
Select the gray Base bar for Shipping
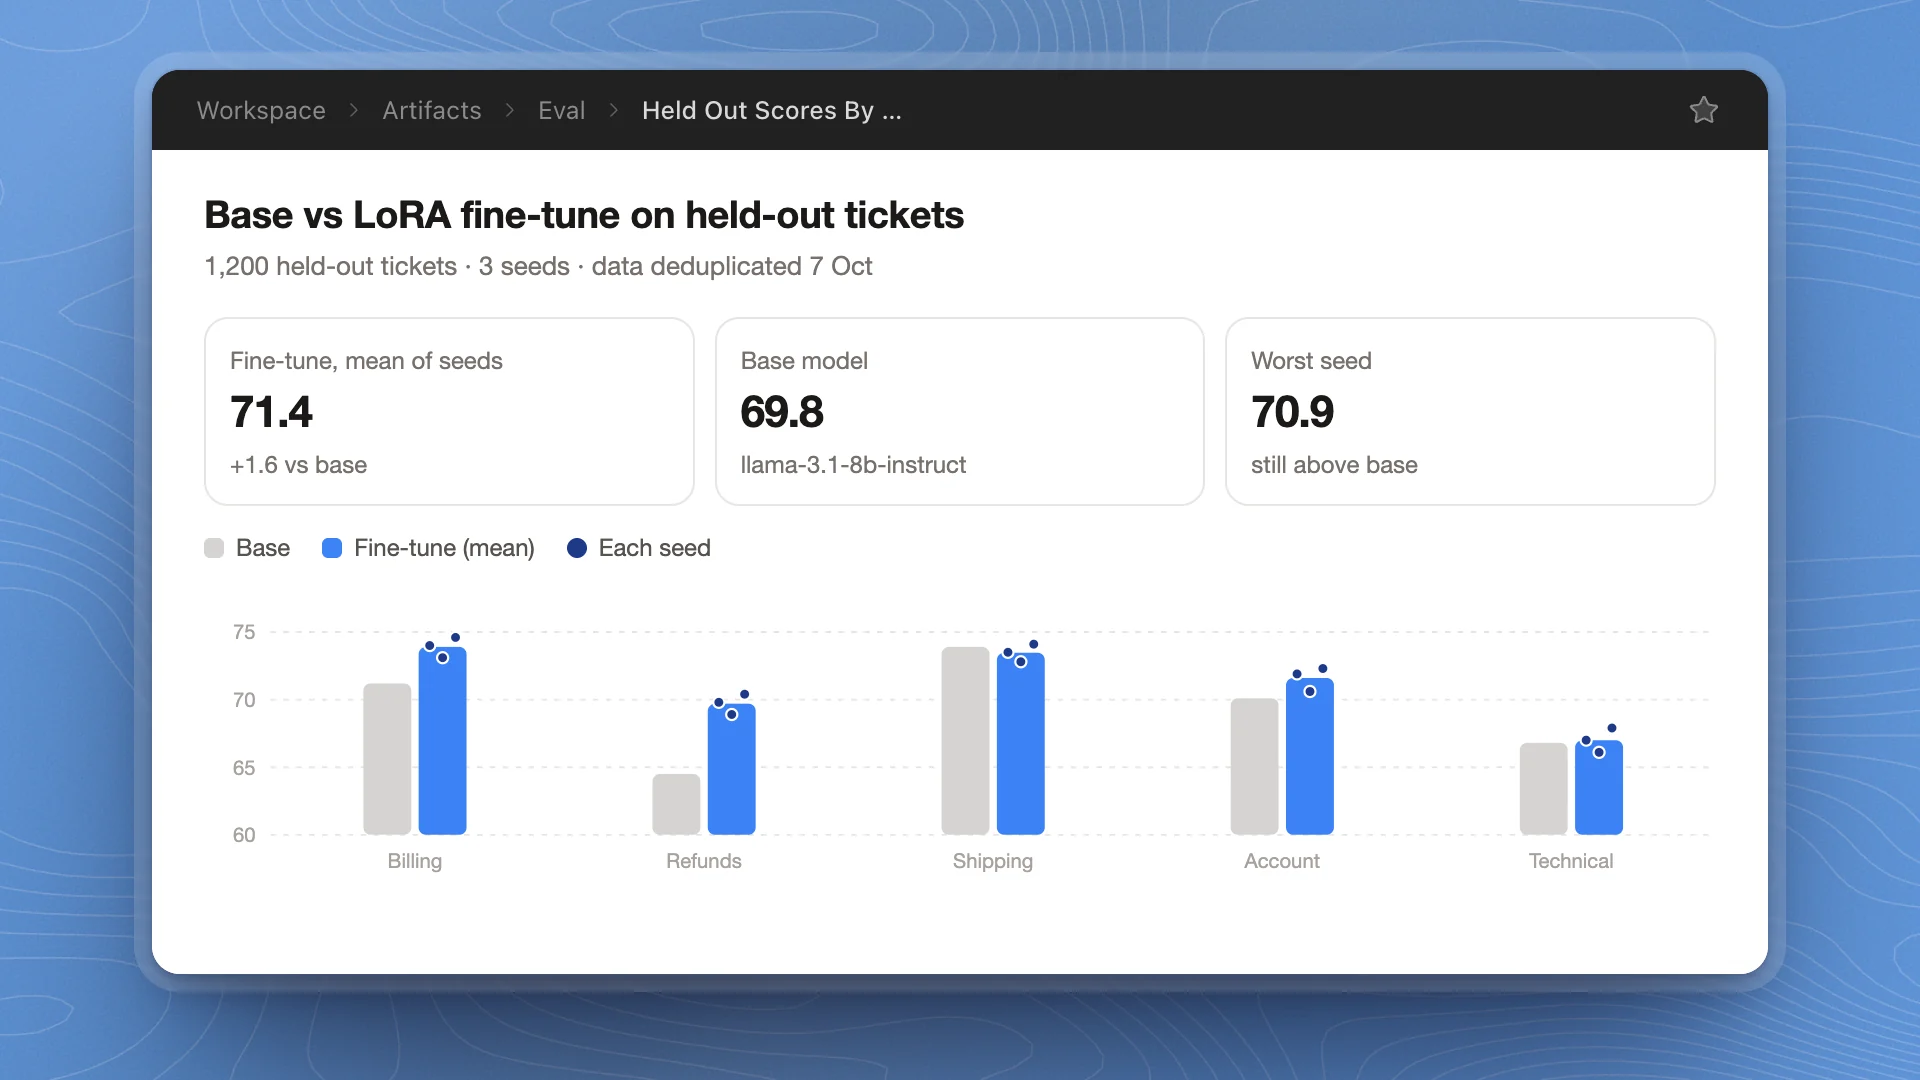click(965, 741)
